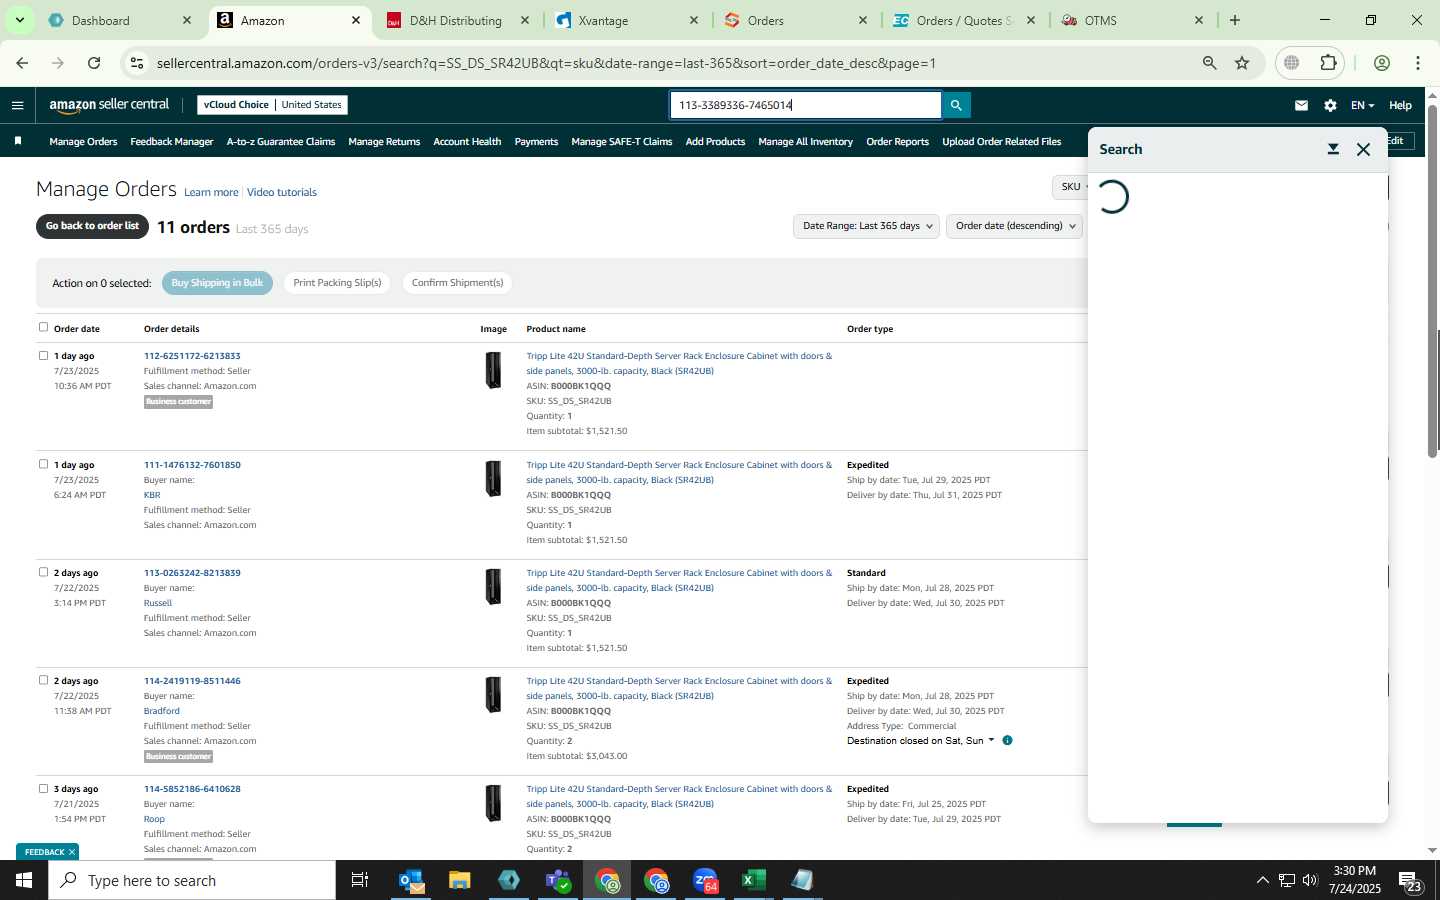Check the box for order 111-1476132-7601850

pyautogui.click(x=43, y=464)
